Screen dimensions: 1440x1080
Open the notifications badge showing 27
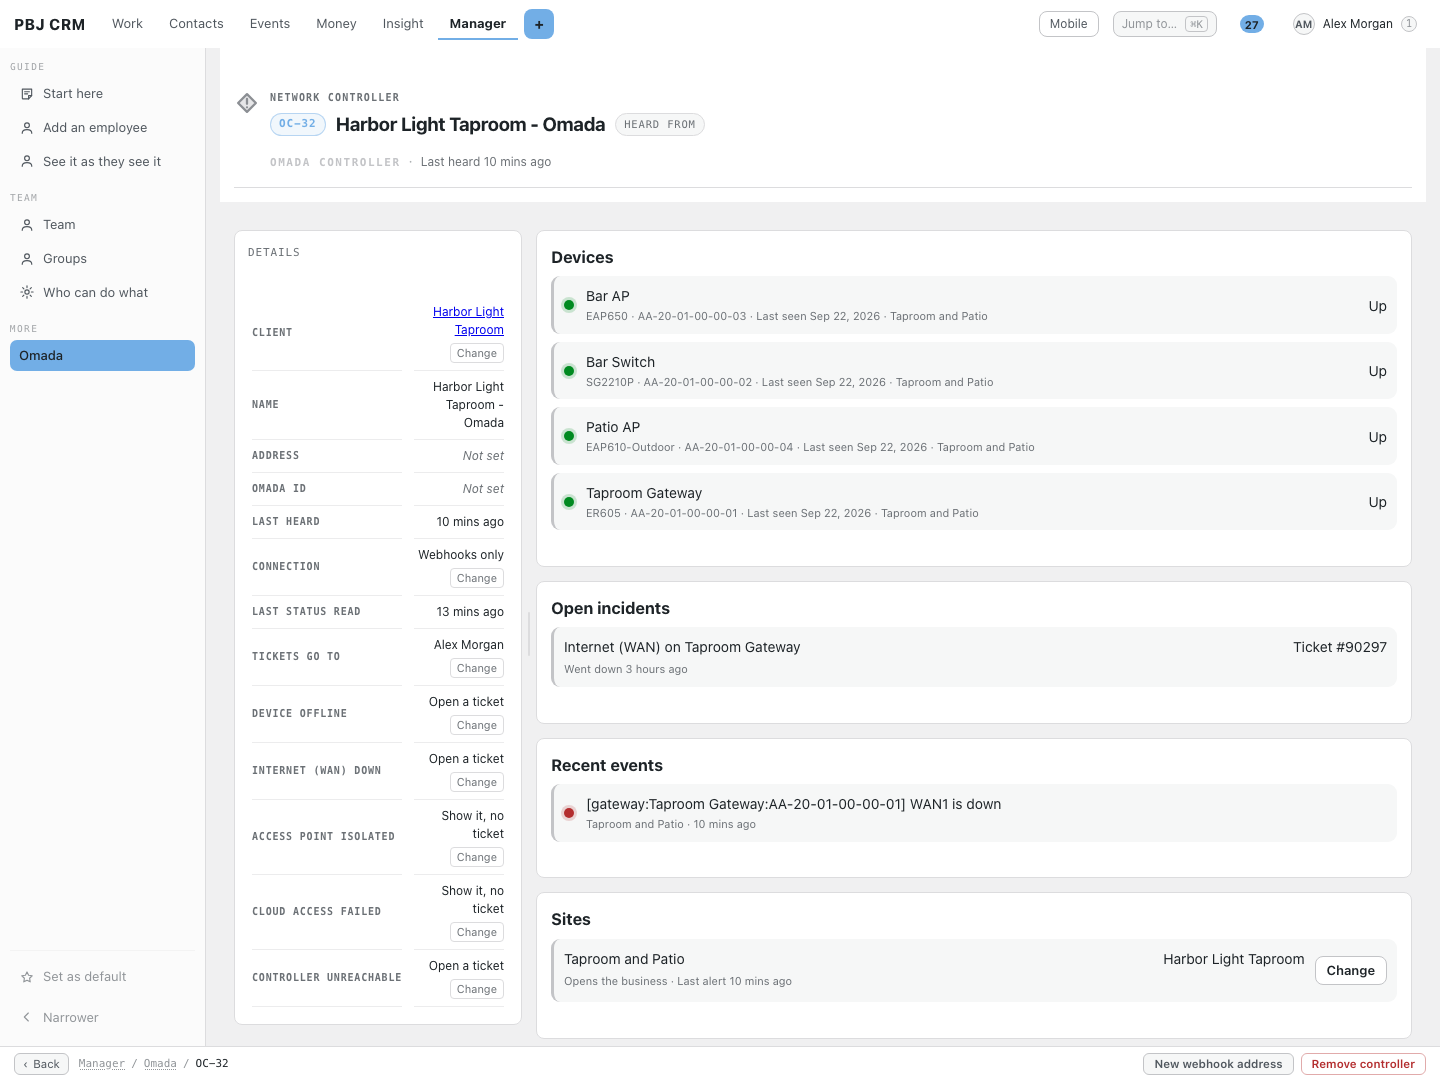[1252, 24]
